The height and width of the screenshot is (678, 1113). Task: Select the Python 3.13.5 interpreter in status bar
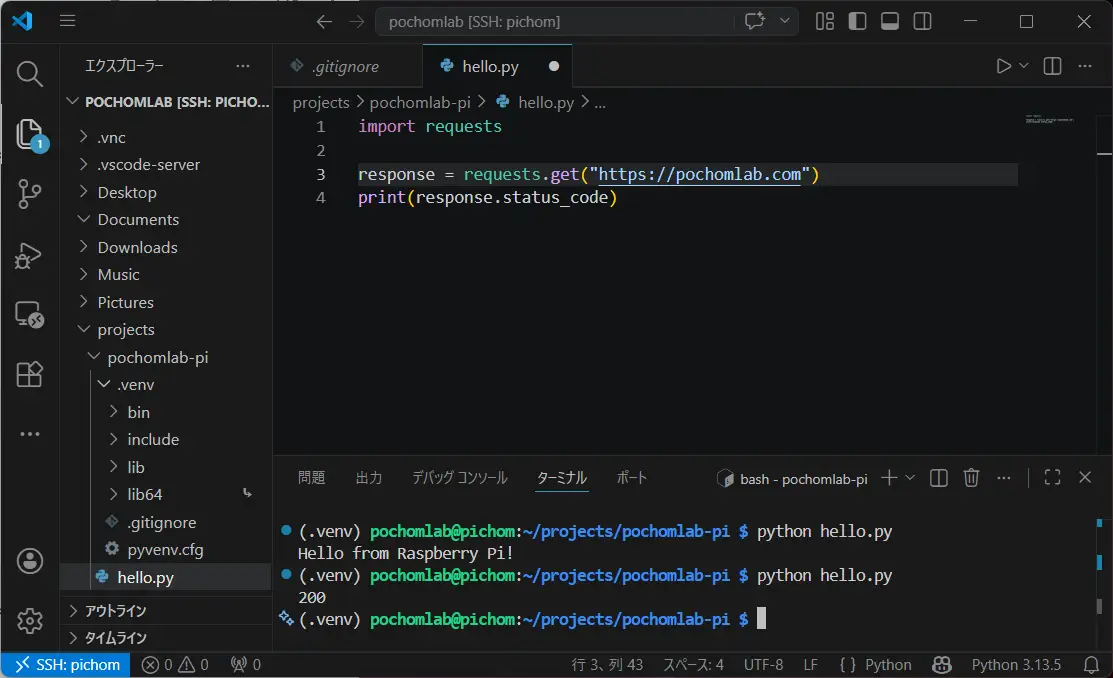pos(1016,665)
